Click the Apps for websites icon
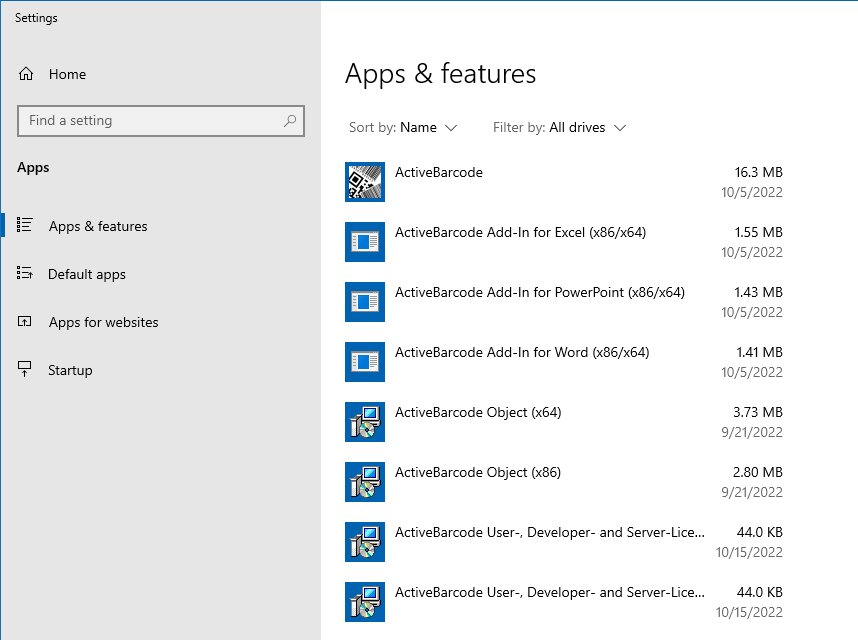 pos(25,321)
